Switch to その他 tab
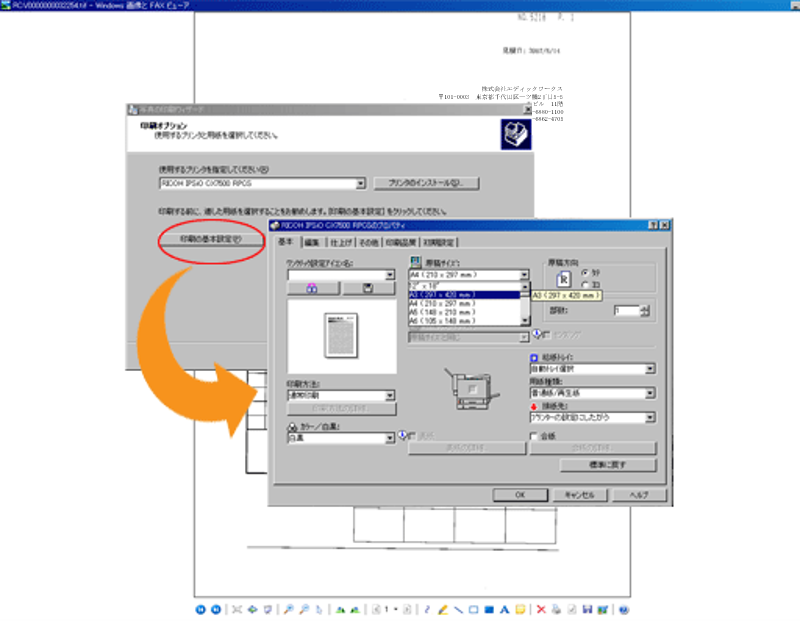The width and height of the screenshot is (800, 621). pyautogui.click(x=368, y=242)
